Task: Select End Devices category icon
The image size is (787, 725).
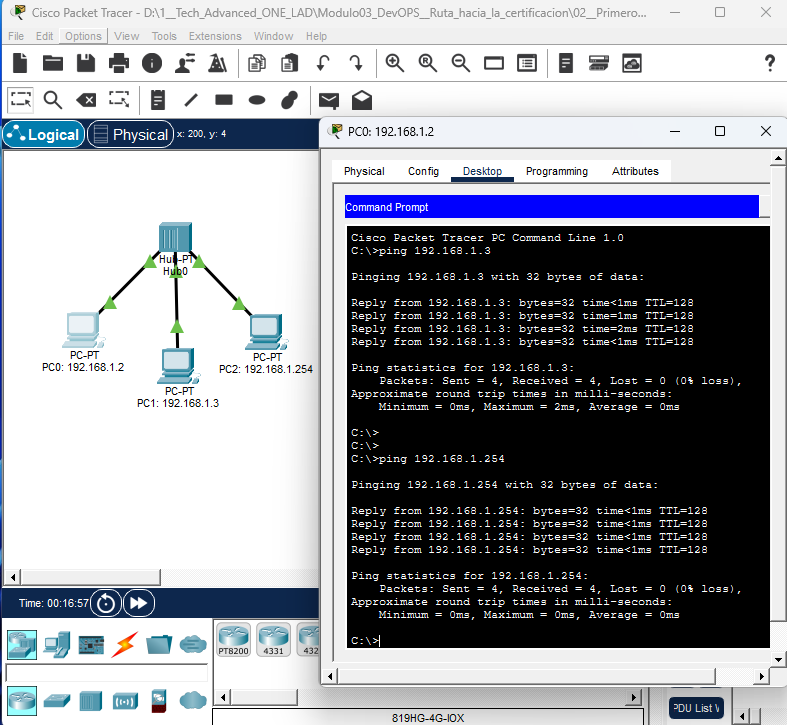Action: point(57,645)
